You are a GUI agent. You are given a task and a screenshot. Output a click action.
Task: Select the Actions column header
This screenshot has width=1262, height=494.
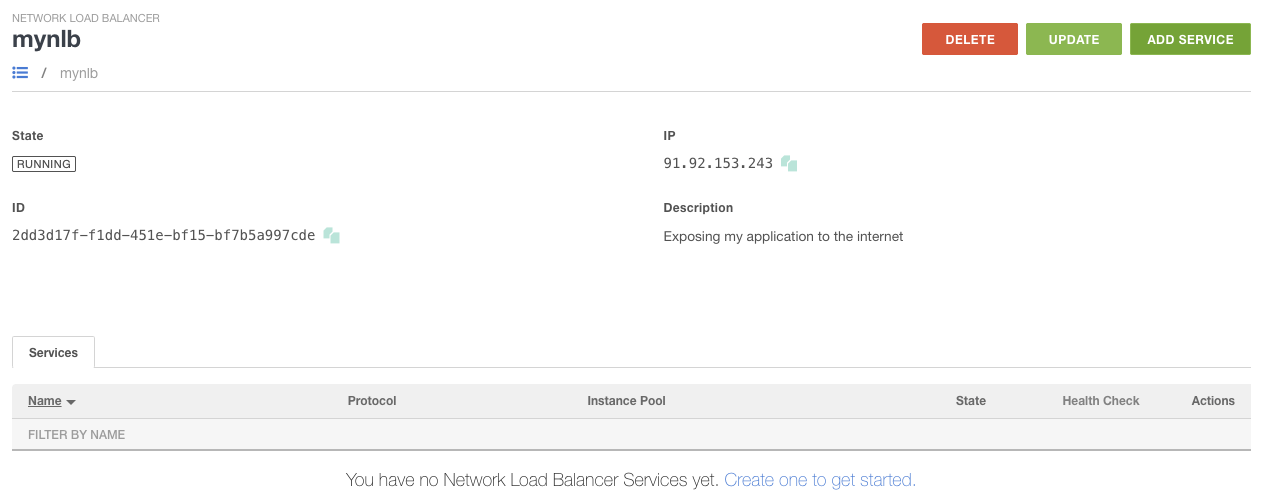(1213, 401)
